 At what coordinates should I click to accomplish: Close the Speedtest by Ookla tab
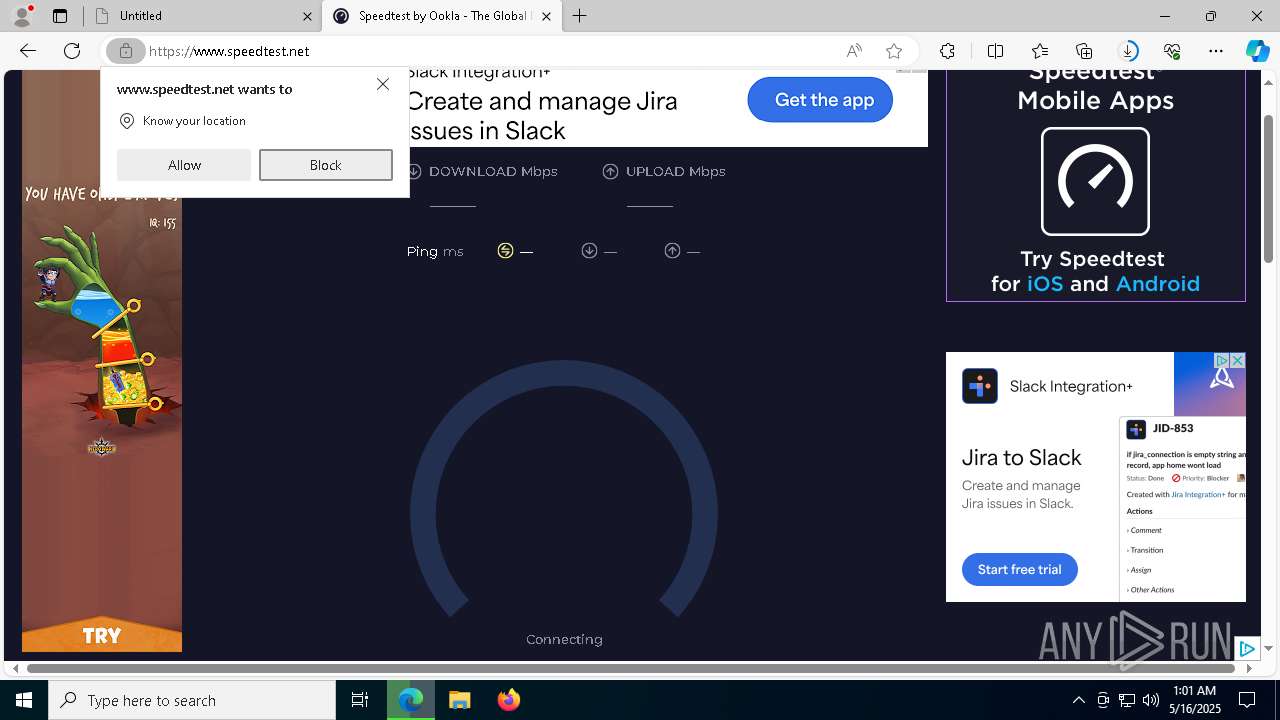[546, 16]
